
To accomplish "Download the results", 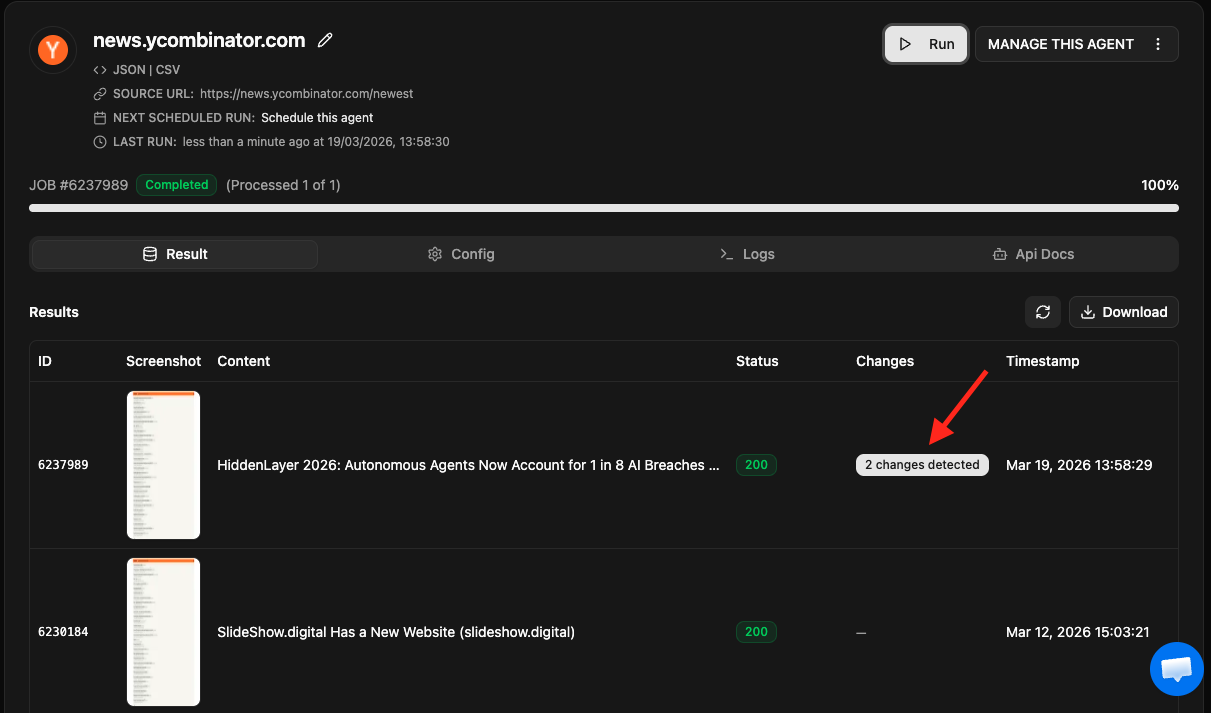I will tap(1123, 312).
